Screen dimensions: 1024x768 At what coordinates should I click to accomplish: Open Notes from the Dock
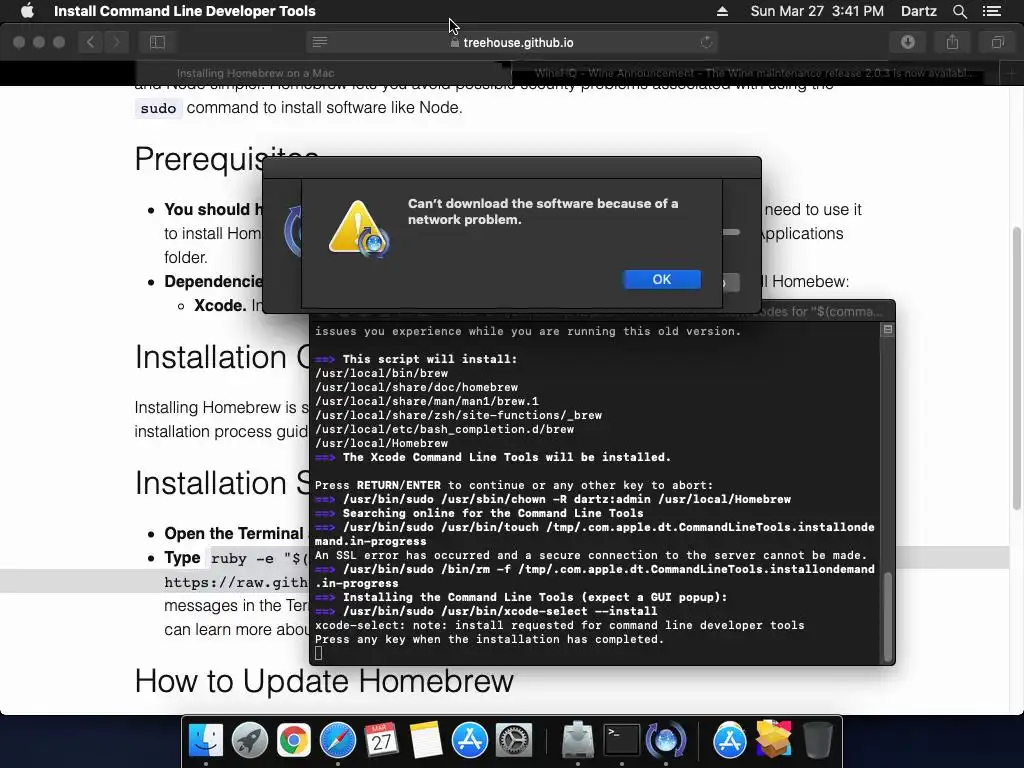(x=426, y=741)
